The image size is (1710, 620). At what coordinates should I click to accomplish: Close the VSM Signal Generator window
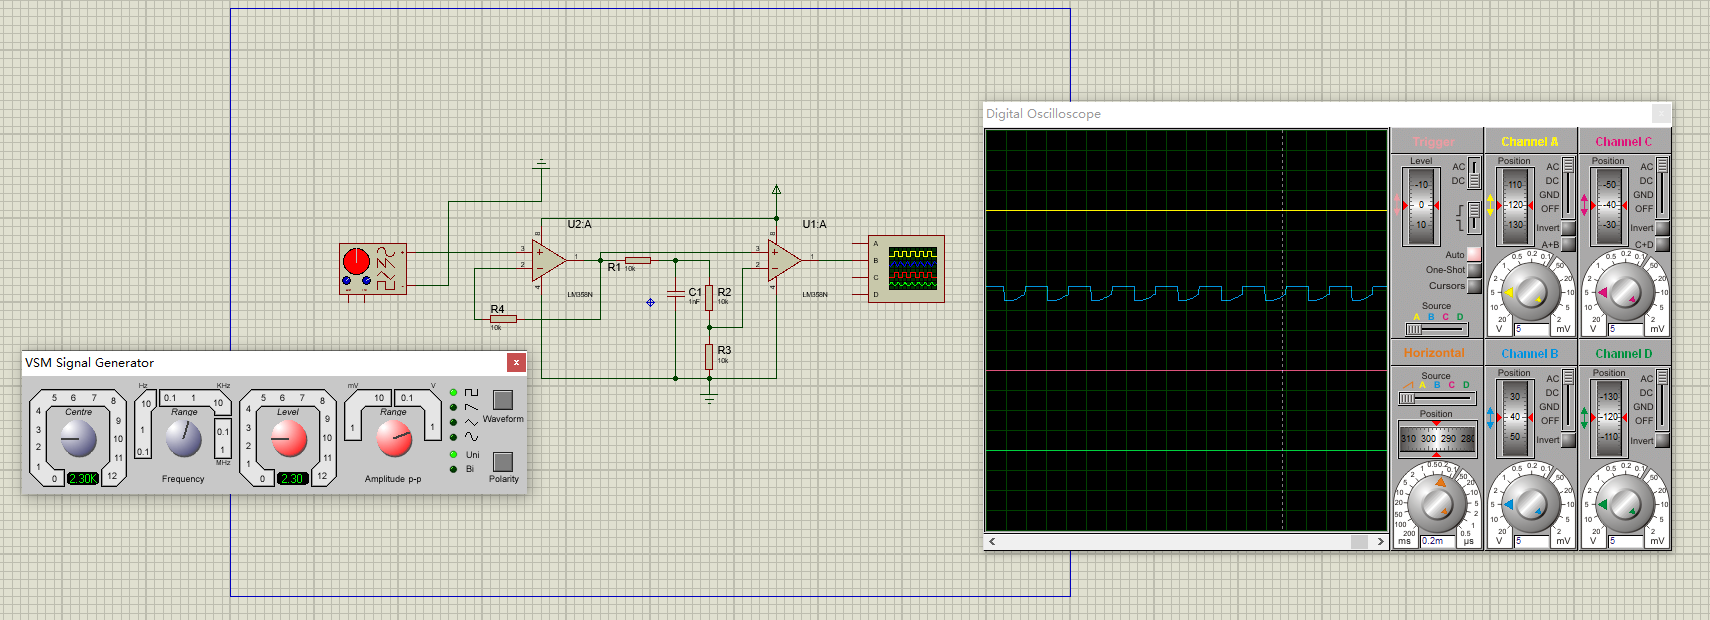point(516,362)
